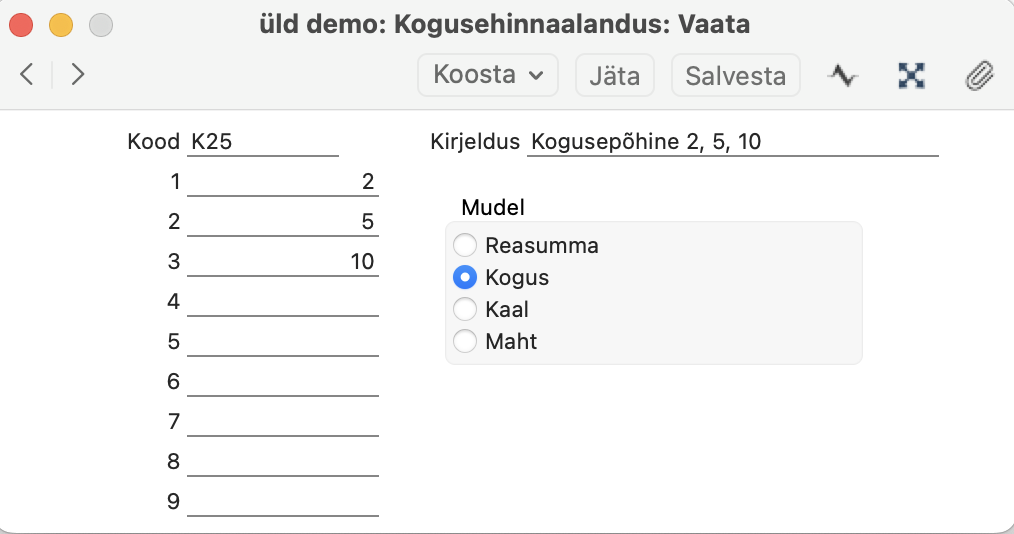Expand the Koosta dropdown menu
The height and width of the screenshot is (534, 1014).
pyautogui.click(x=488, y=75)
